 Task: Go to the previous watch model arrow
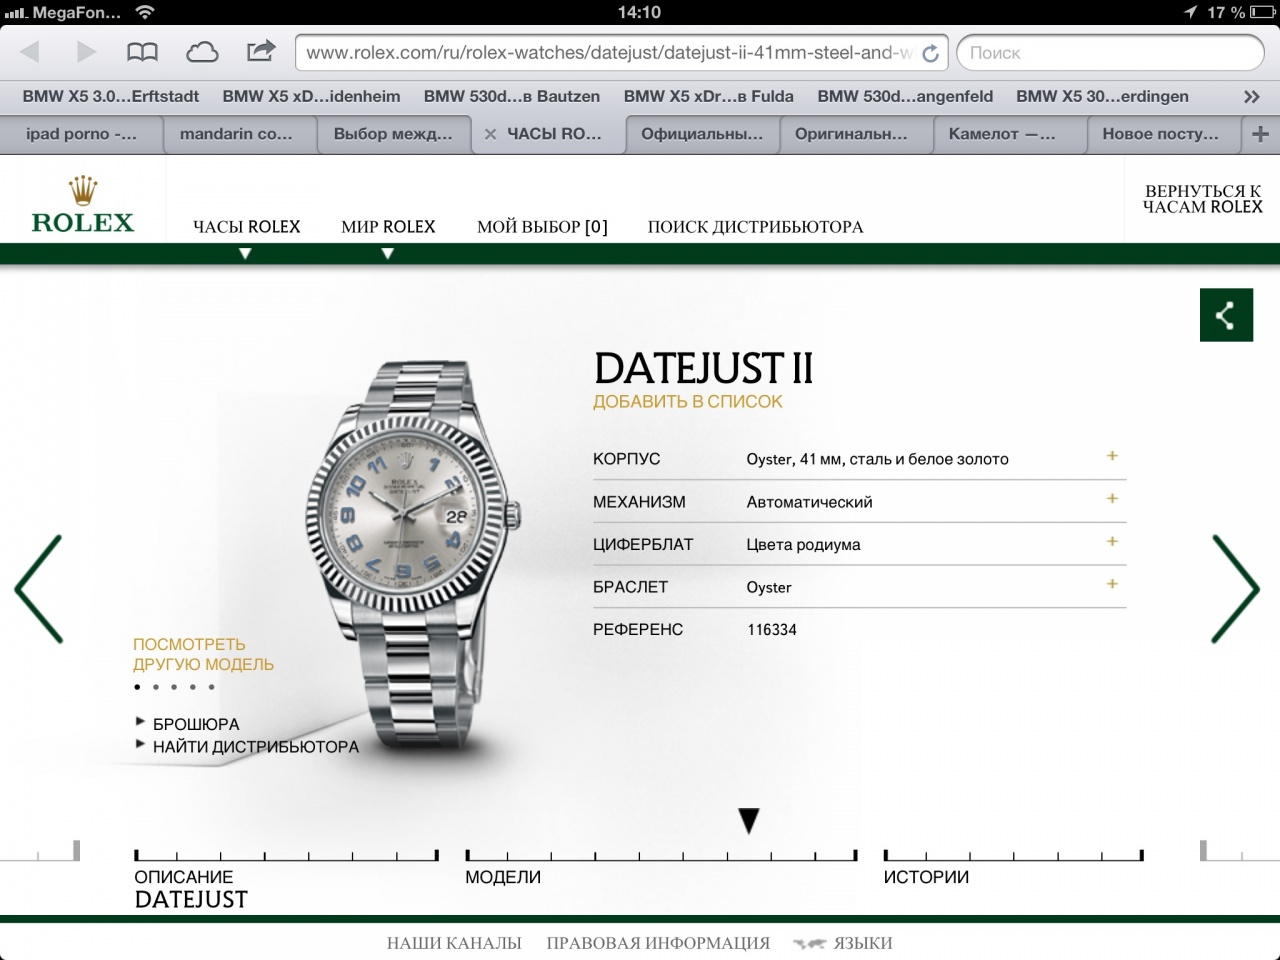[x=40, y=588]
